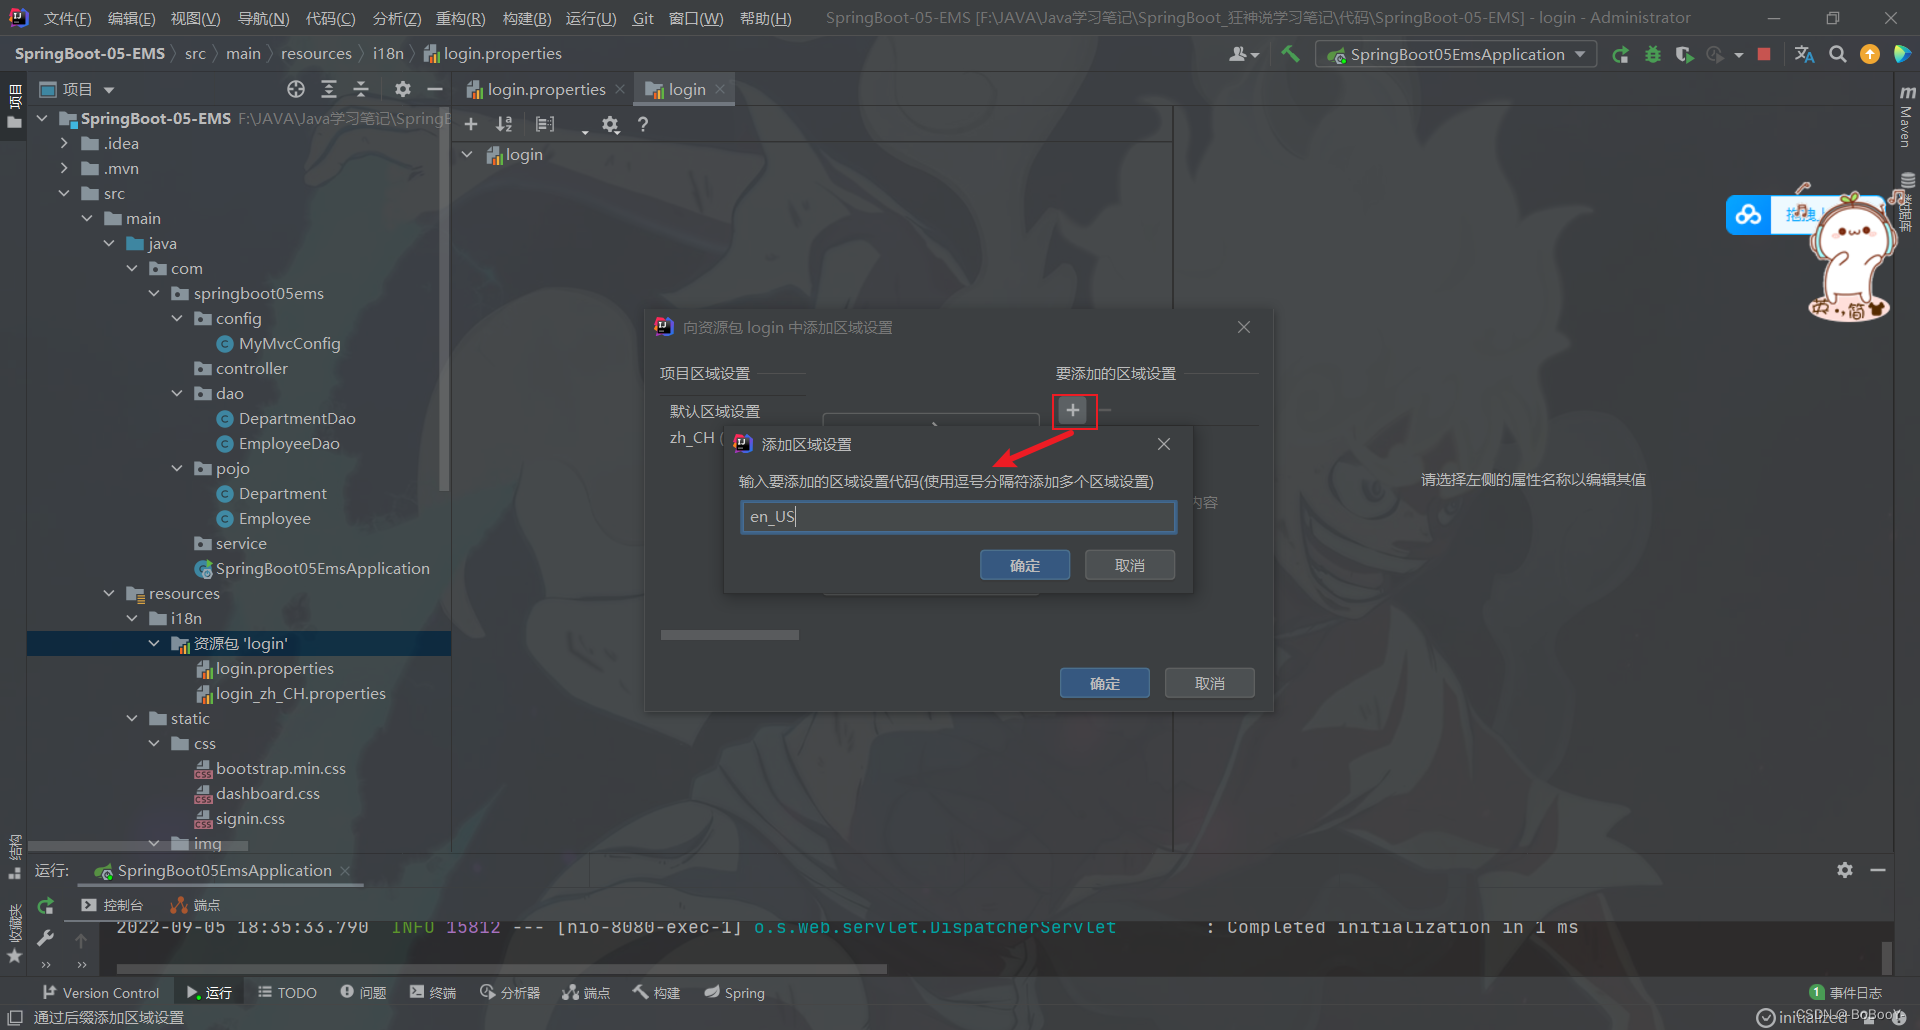Click the wrench icon in Run panel
The width and height of the screenshot is (1920, 1030).
[x=45, y=938]
